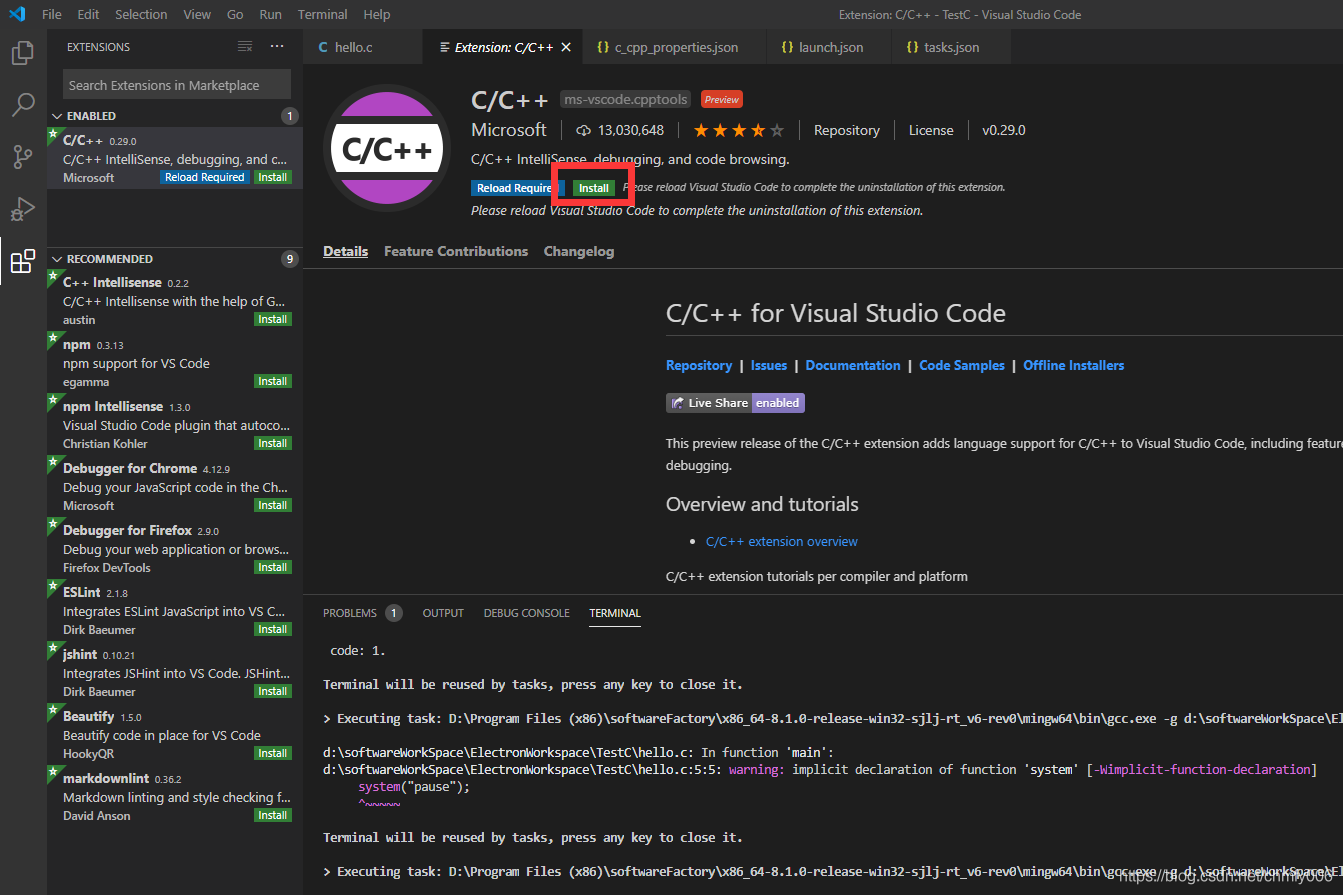Install the ESLint extension
The image size is (1343, 895).
273,630
